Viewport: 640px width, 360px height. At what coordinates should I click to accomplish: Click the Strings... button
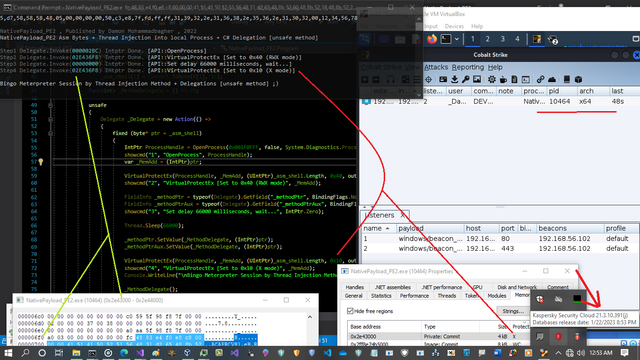tap(513, 311)
